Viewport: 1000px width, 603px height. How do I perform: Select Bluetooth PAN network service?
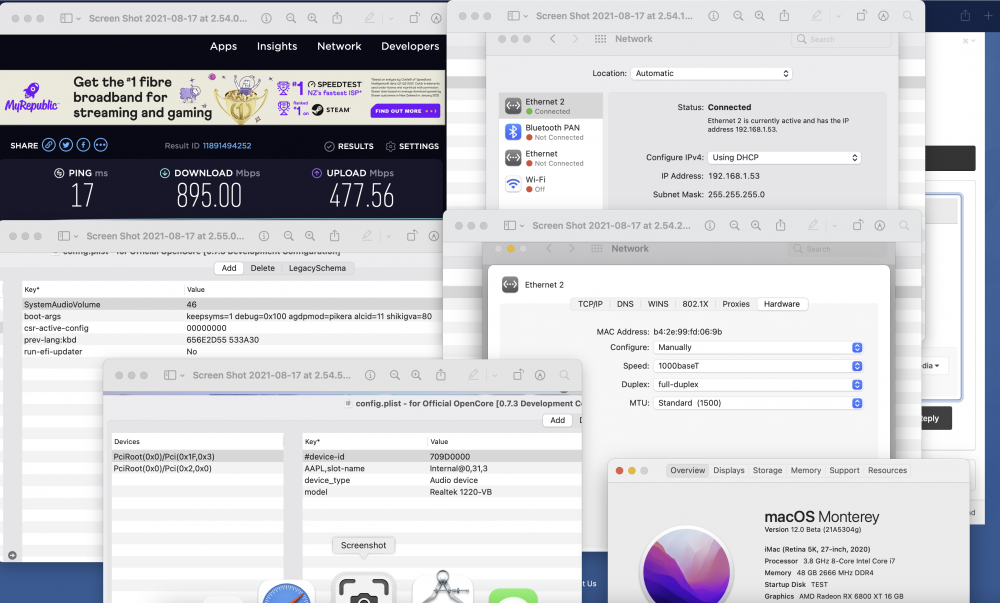coord(551,132)
